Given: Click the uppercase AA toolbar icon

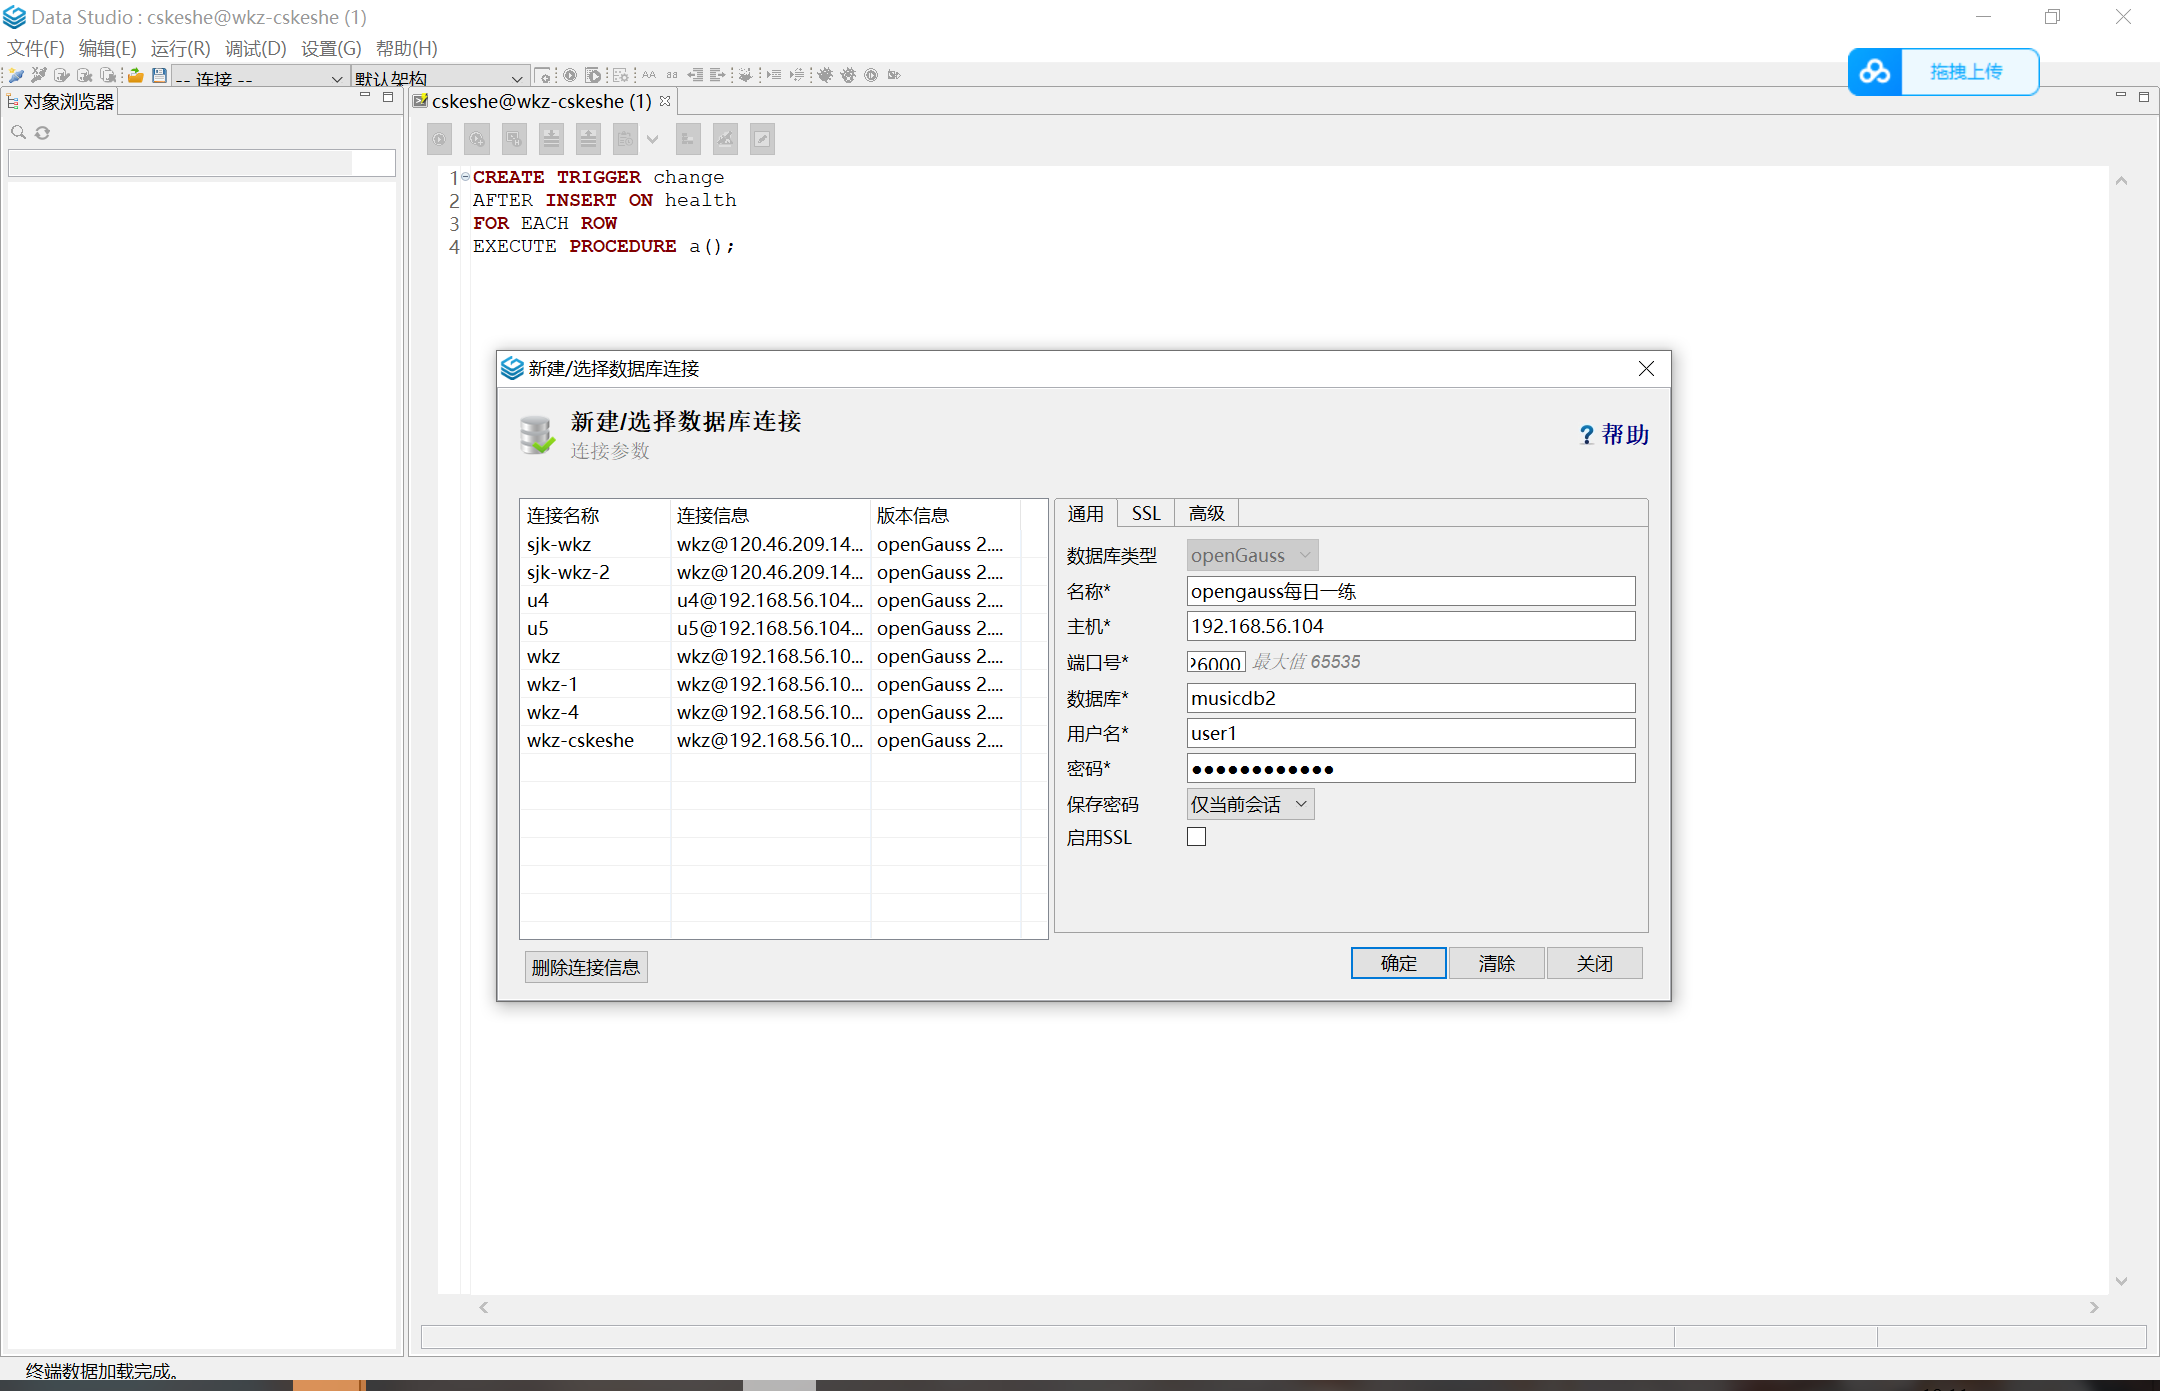Looking at the screenshot, I should [649, 75].
